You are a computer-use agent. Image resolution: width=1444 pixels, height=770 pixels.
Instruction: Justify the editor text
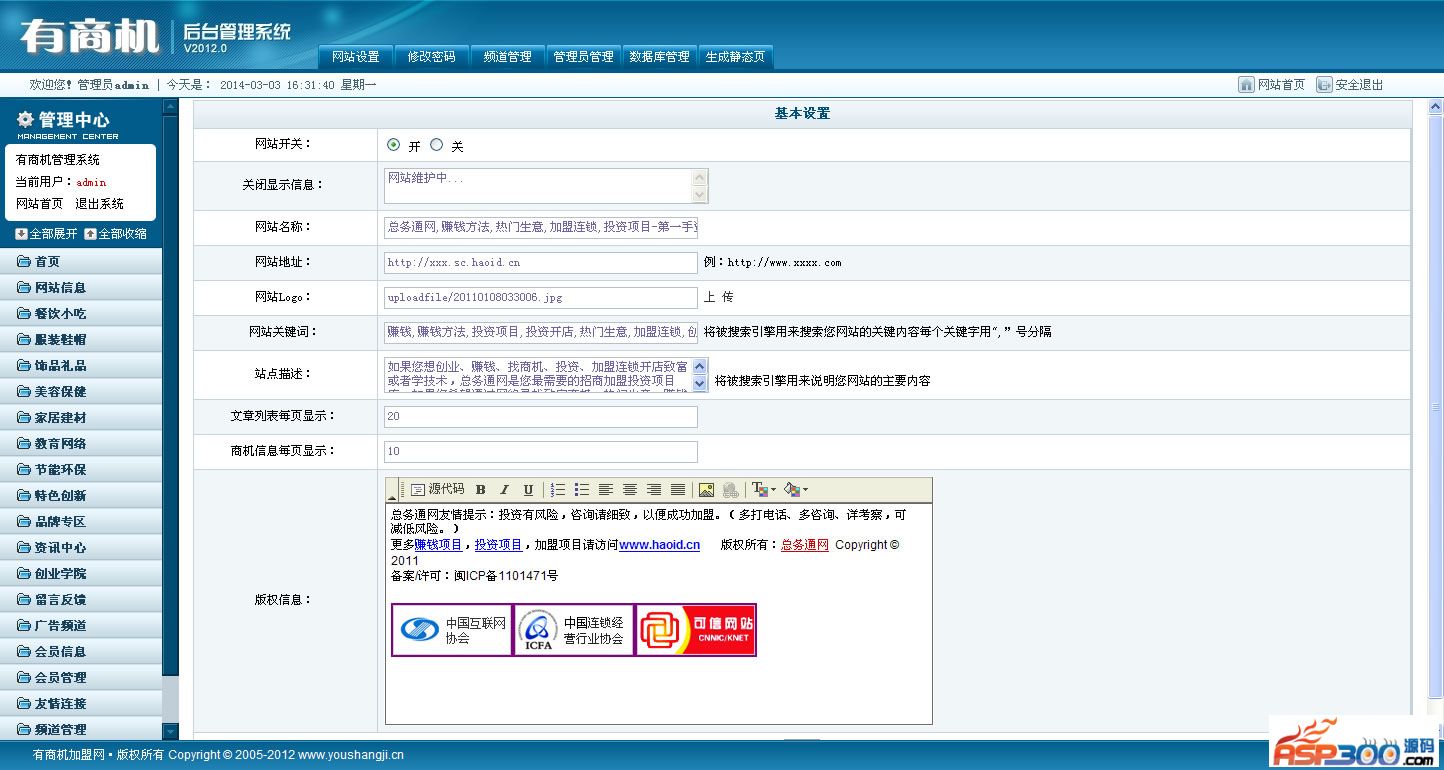pos(678,490)
